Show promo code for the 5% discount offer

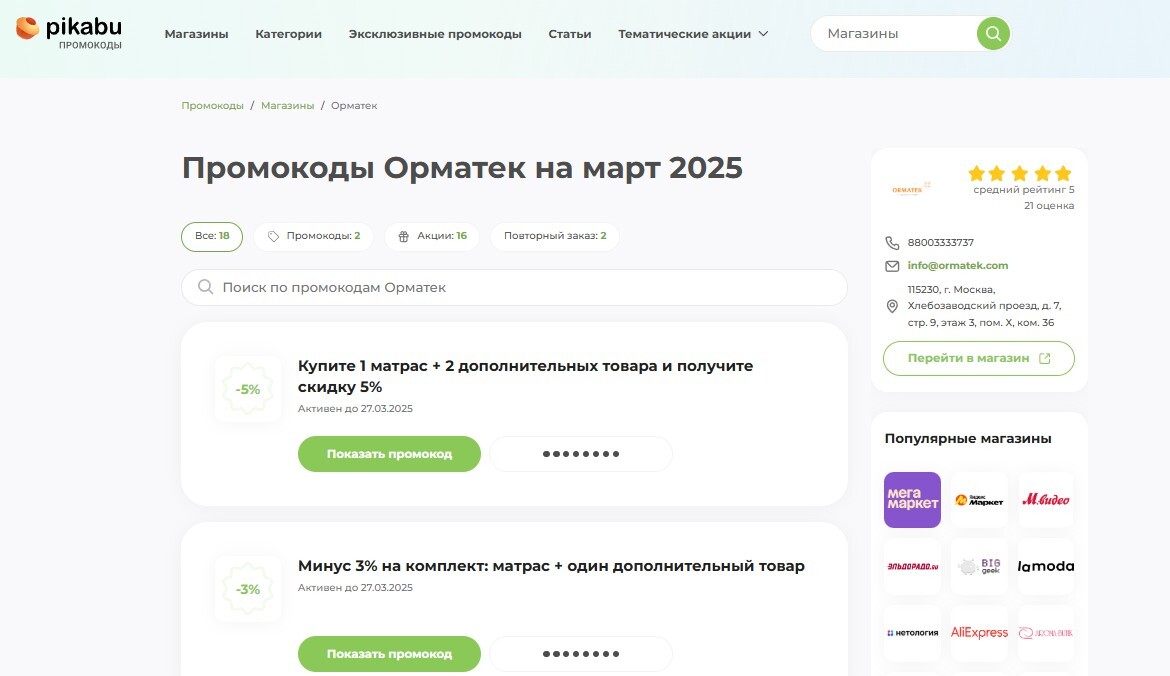(x=390, y=454)
